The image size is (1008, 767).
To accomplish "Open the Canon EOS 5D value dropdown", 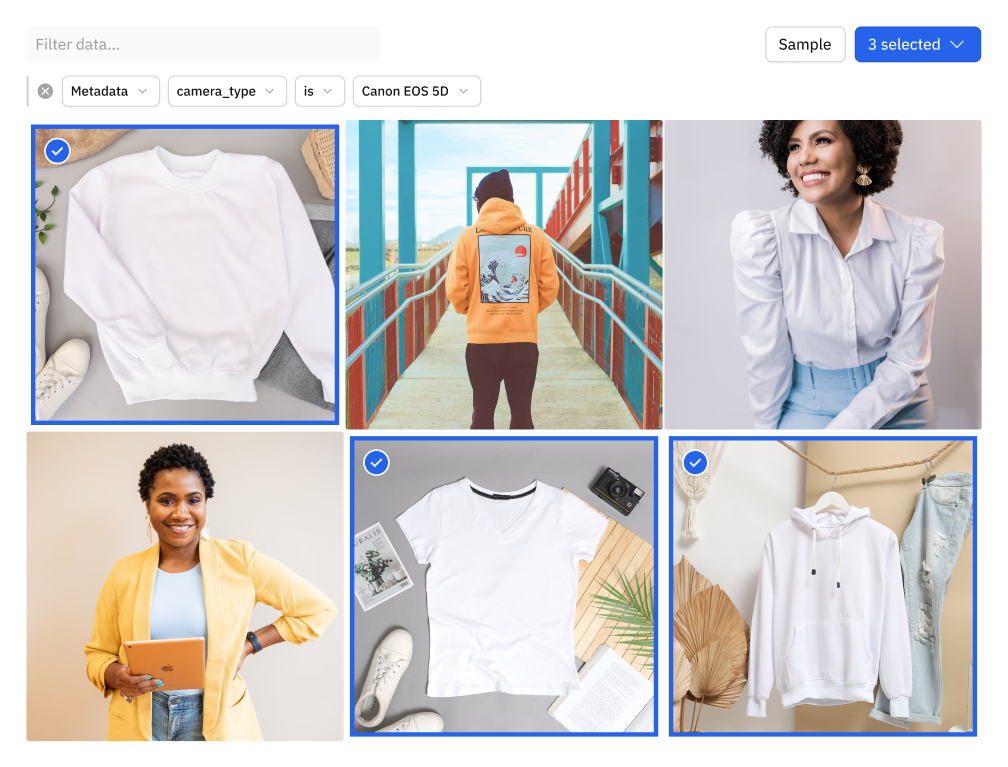I will point(417,91).
